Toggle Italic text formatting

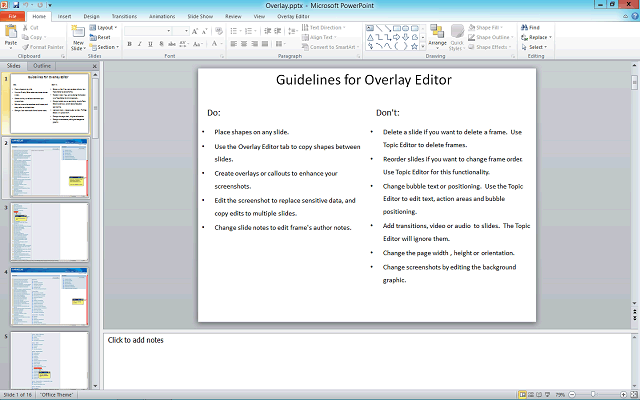(141, 44)
